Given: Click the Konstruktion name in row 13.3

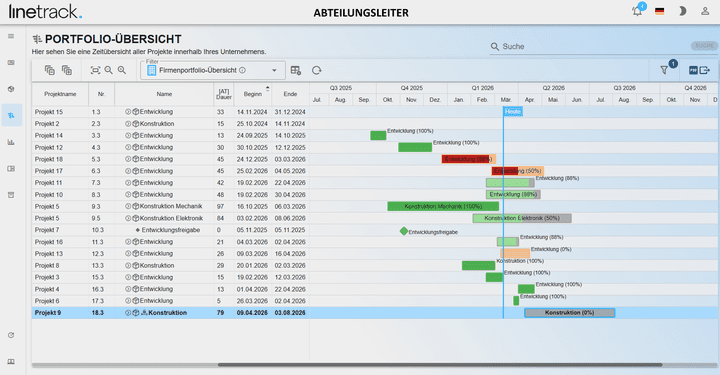Looking at the screenshot, I should pos(157,266).
